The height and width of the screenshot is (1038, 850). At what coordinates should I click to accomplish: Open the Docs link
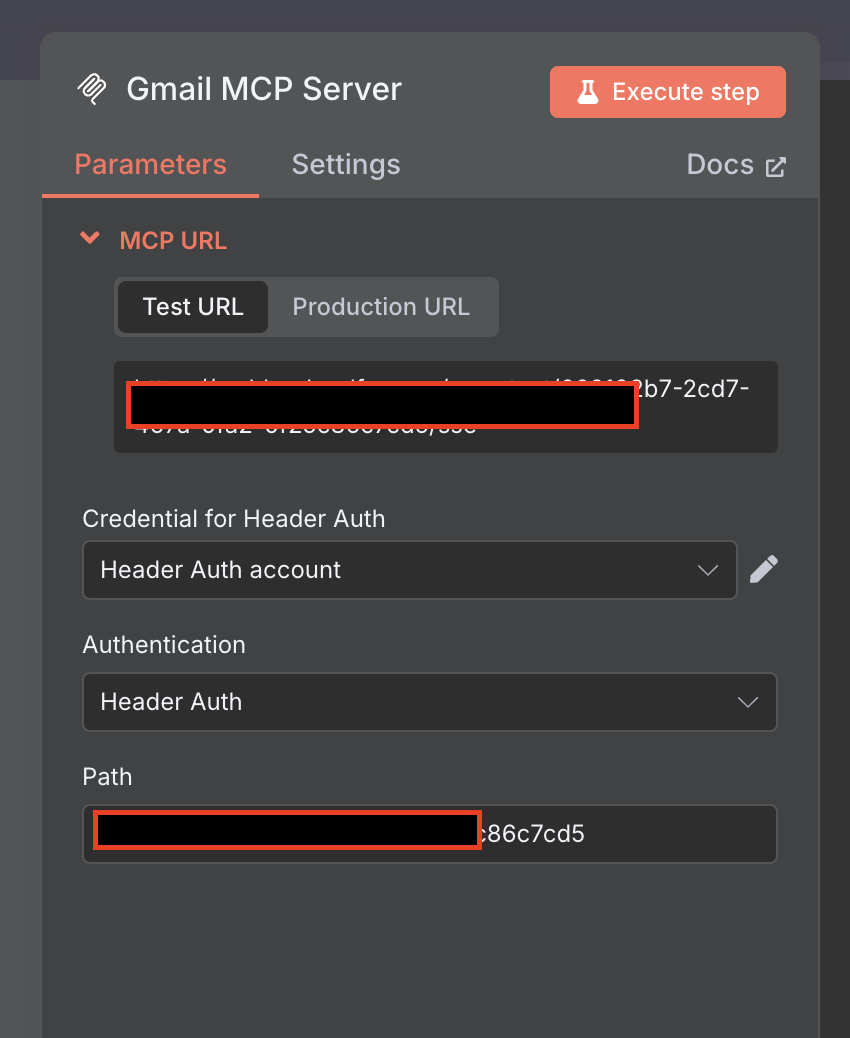[720, 164]
